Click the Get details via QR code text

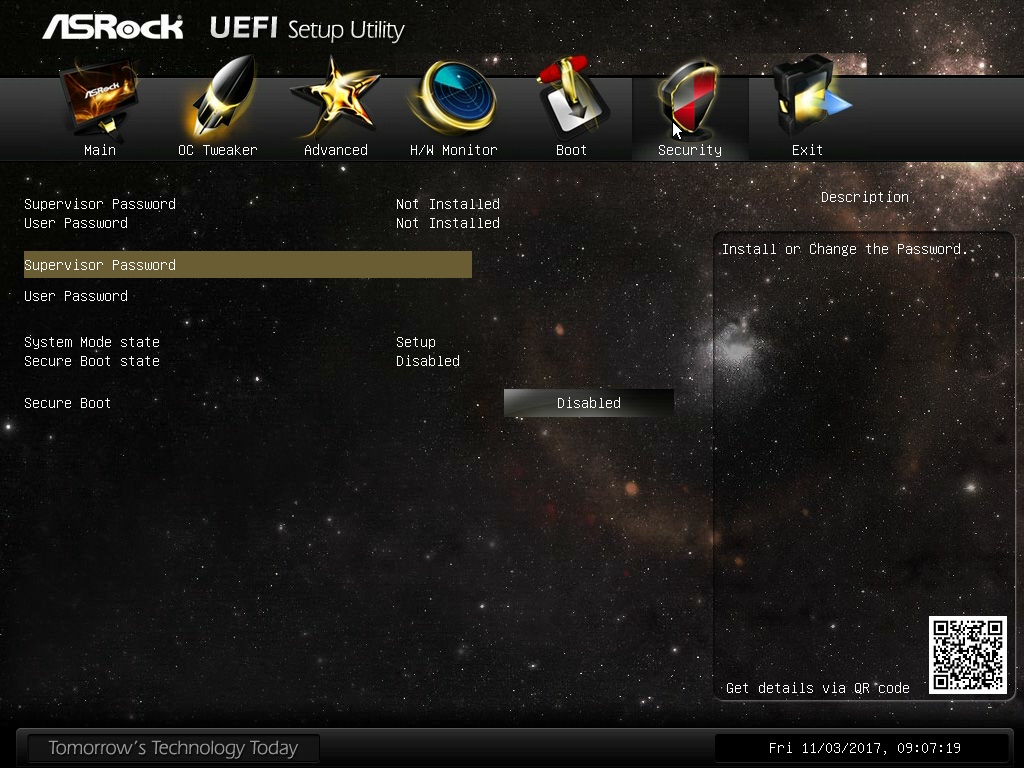pos(818,688)
